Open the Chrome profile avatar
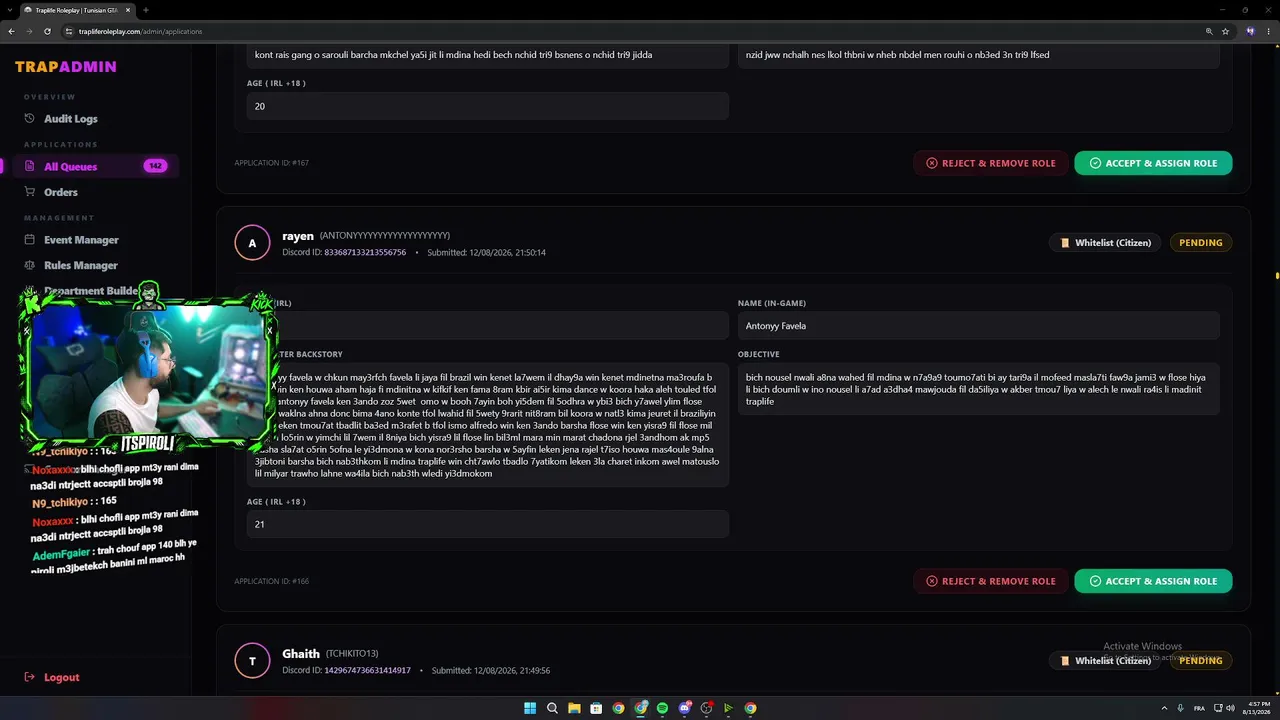Viewport: 1280px width, 720px height. coord(1250,31)
